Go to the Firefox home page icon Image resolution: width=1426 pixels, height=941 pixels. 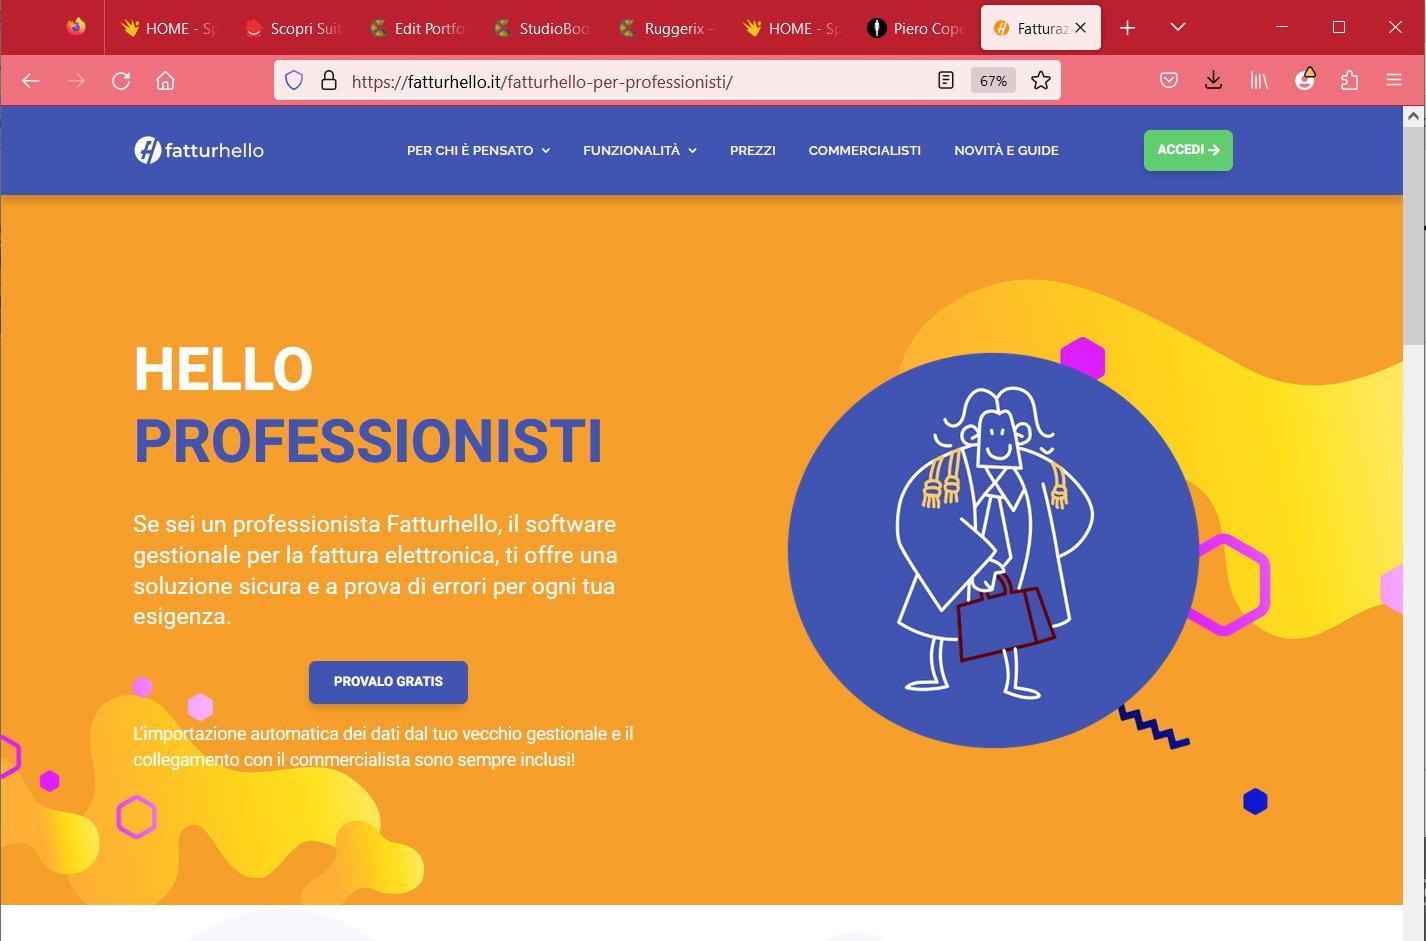pyautogui.click(x=166, y=81)
